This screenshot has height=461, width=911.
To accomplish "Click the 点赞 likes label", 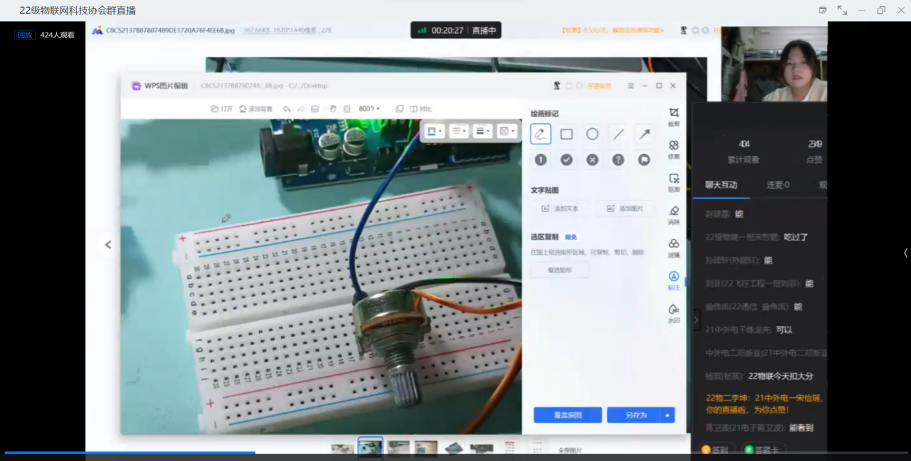I will 814,159.
